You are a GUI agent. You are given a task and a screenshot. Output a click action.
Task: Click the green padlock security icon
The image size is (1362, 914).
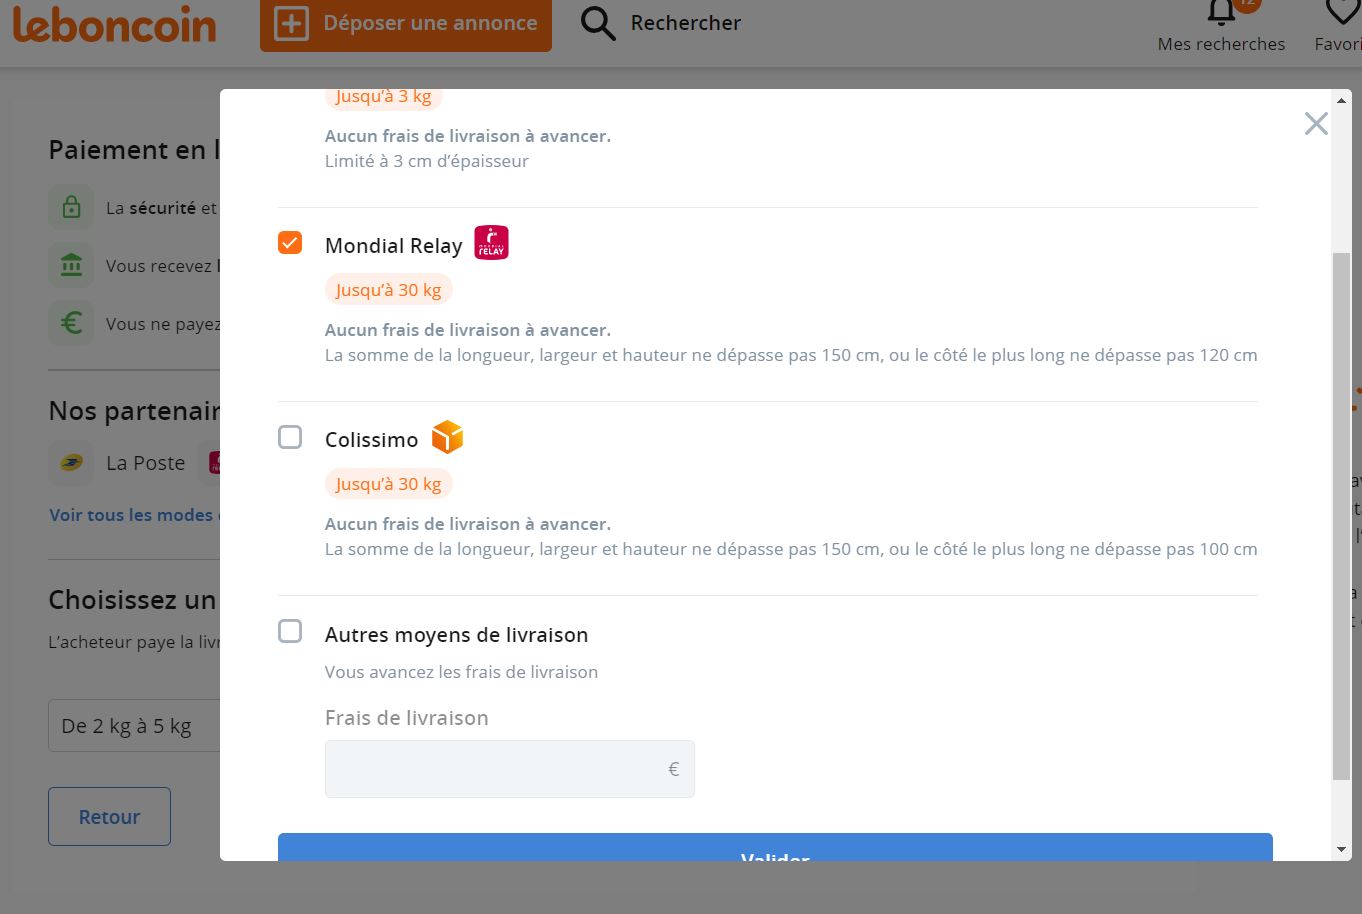pos(71,208)
